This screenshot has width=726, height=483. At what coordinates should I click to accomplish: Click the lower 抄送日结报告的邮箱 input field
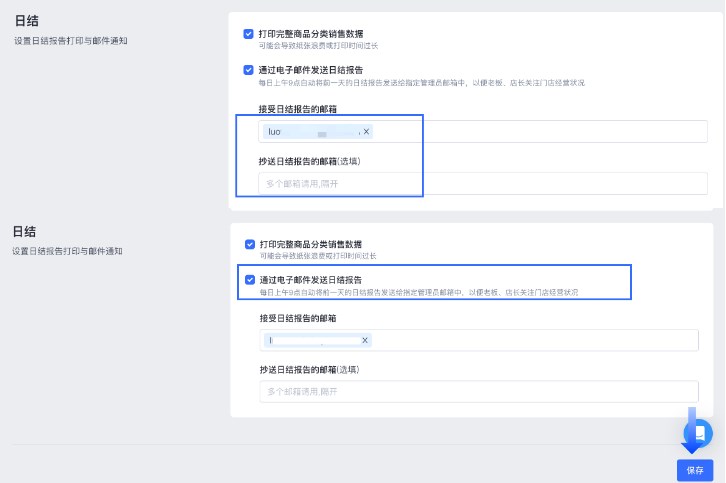[478, 392]
